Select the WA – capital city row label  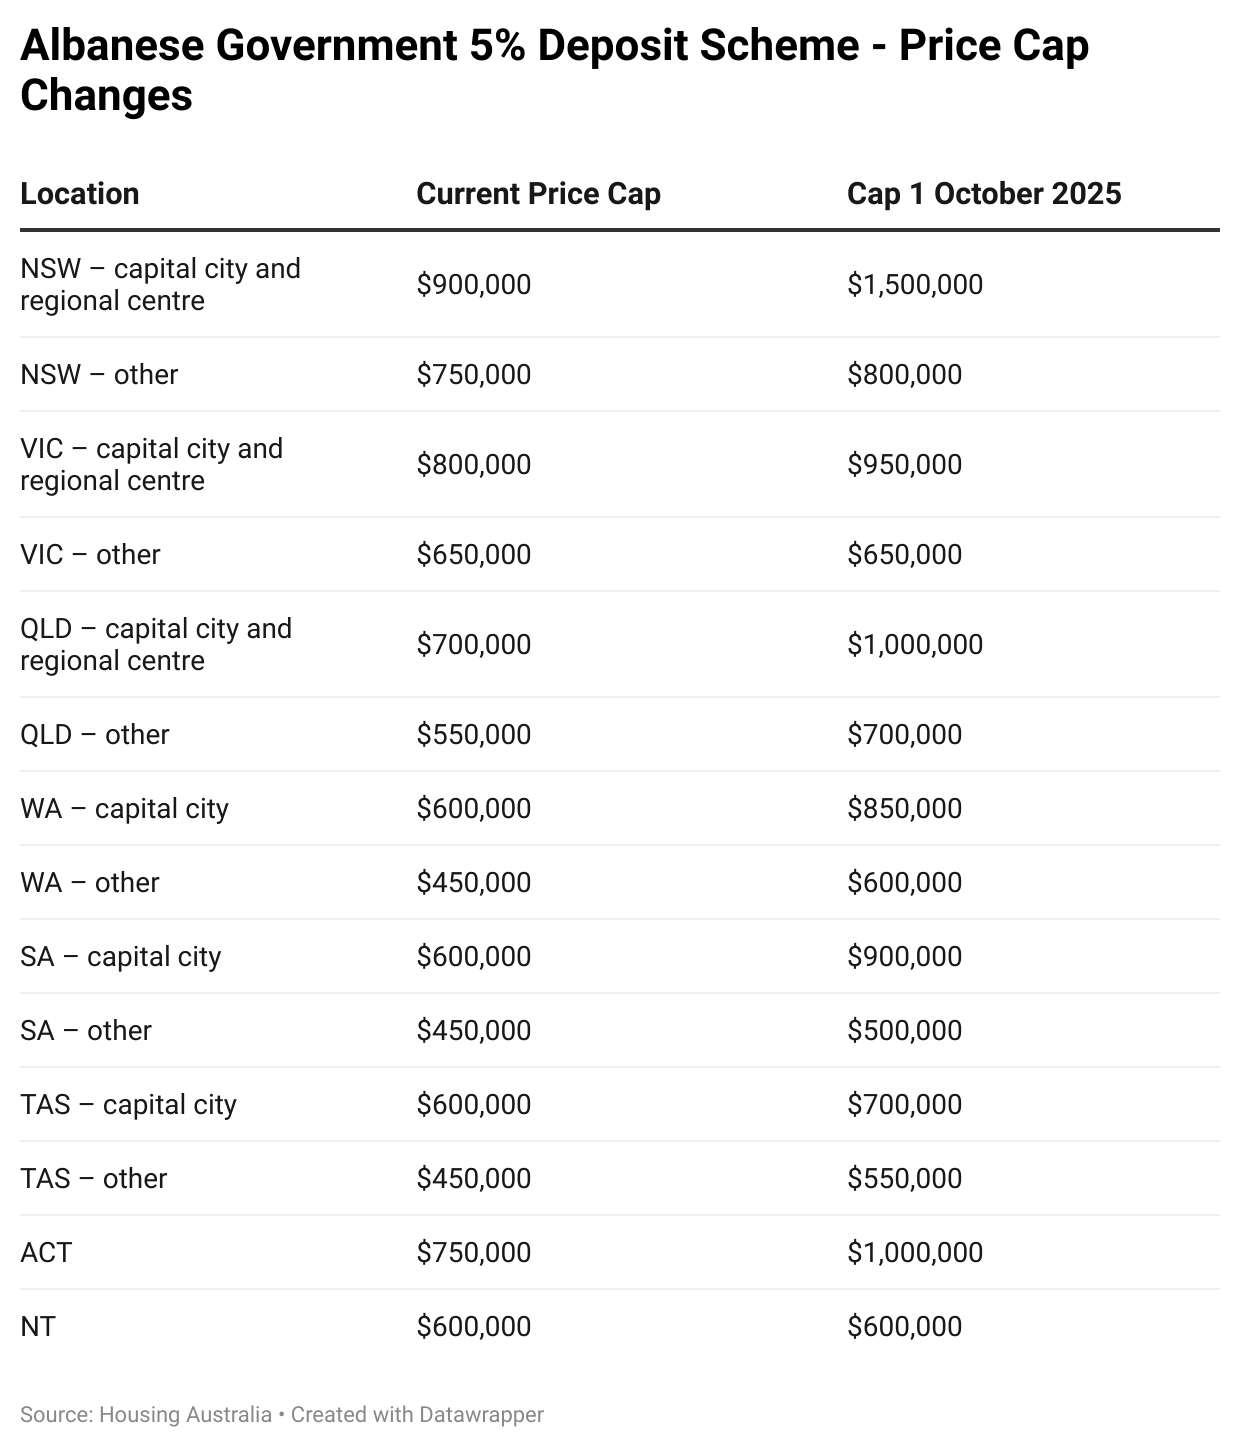[x=124, y=809]
